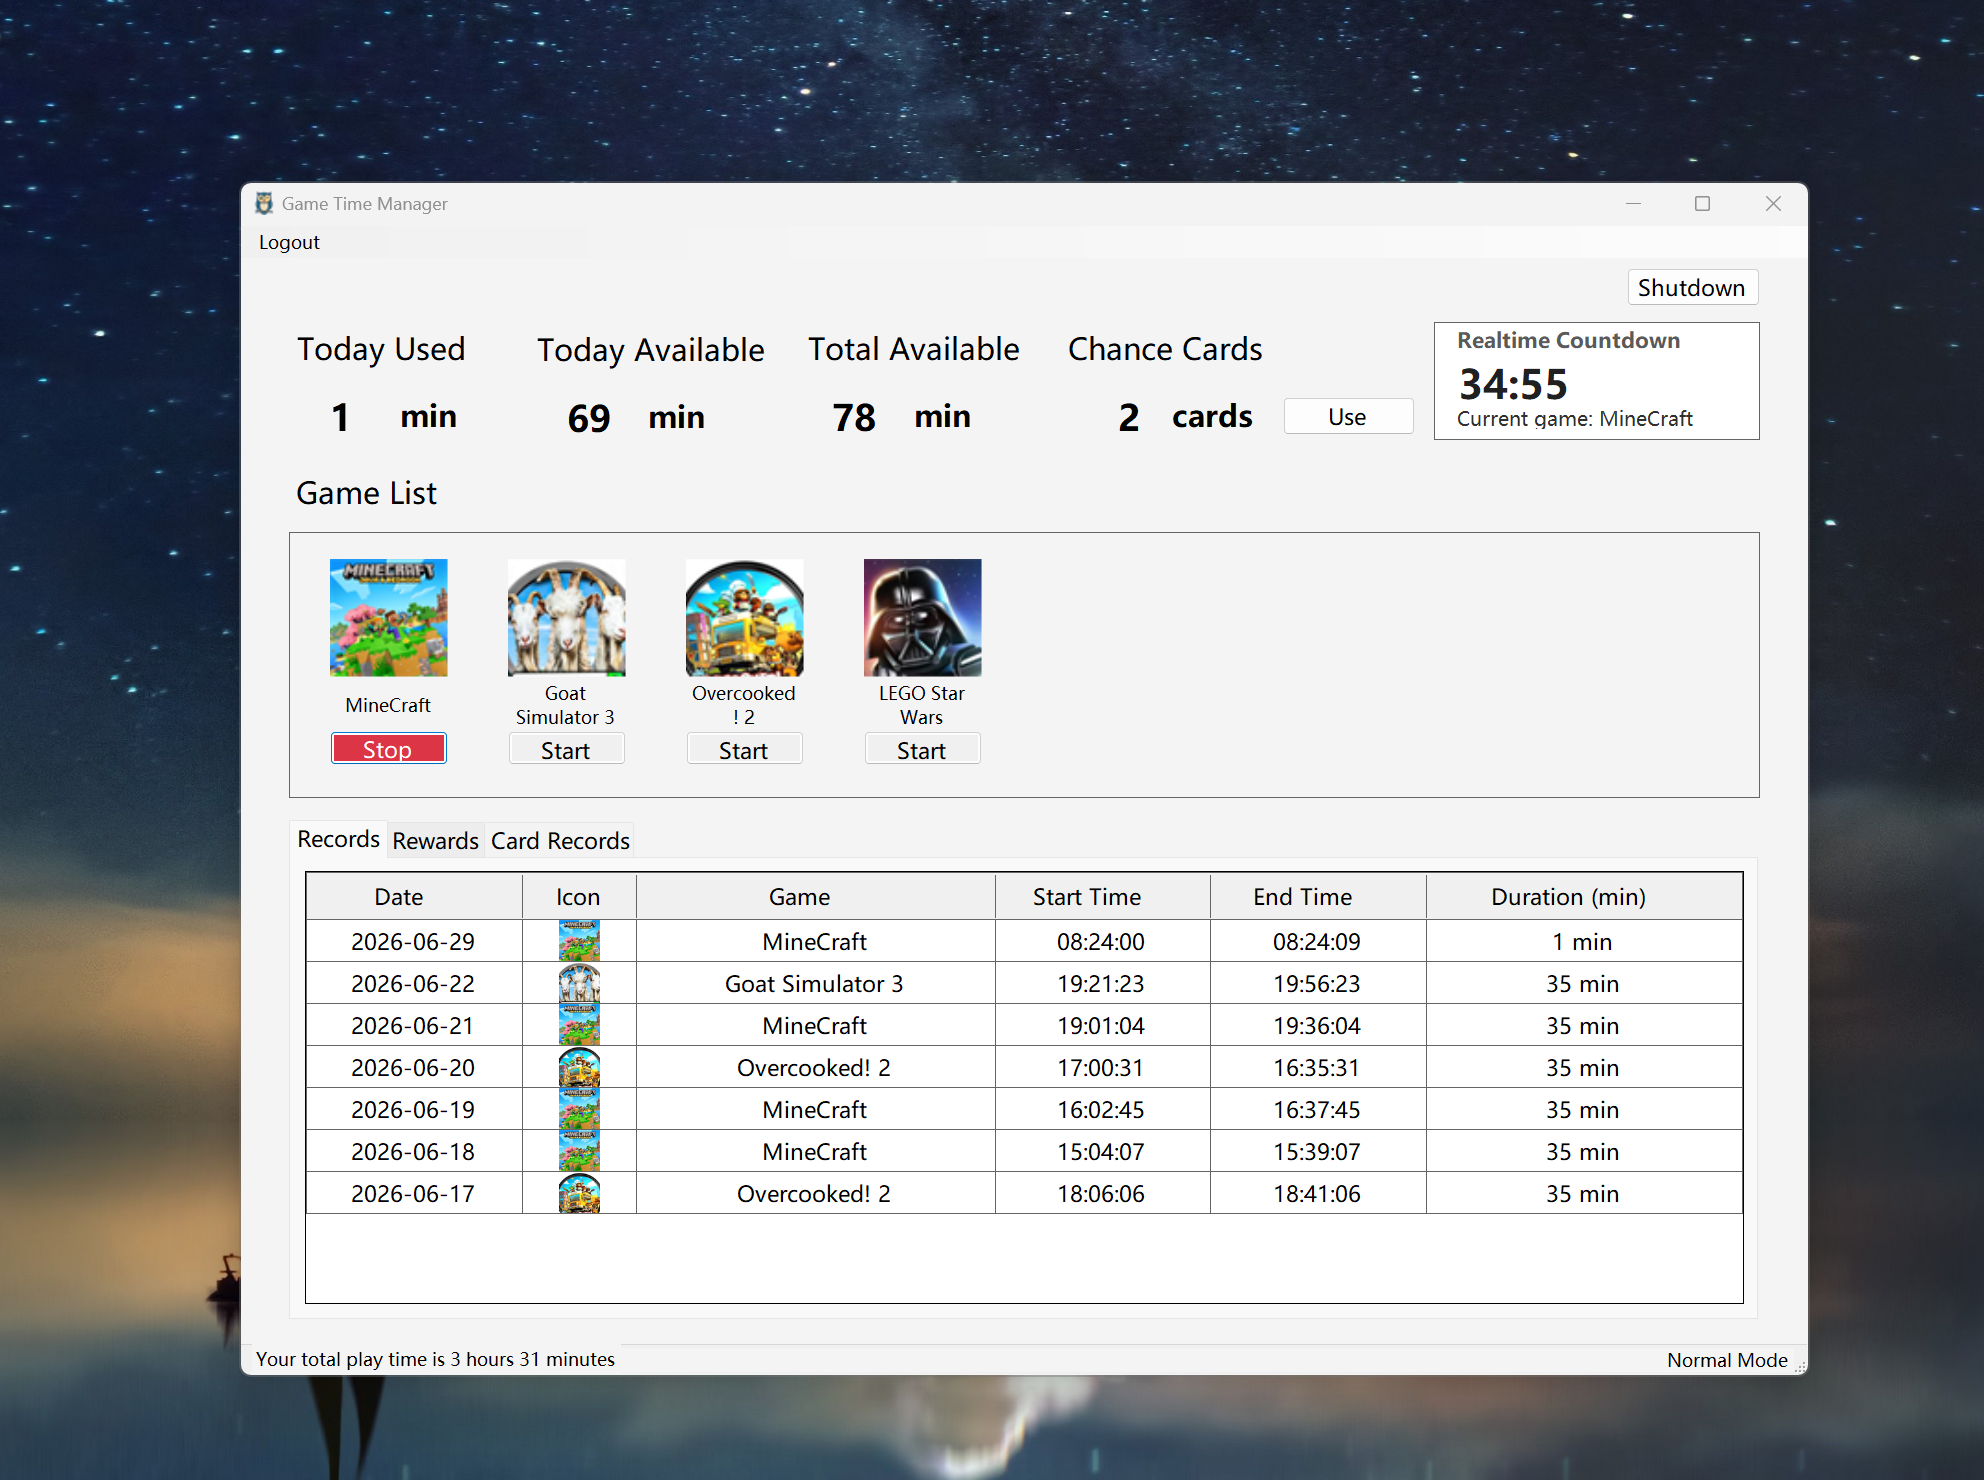
Task: Start LEGO Star Wars
Action: 923,750
